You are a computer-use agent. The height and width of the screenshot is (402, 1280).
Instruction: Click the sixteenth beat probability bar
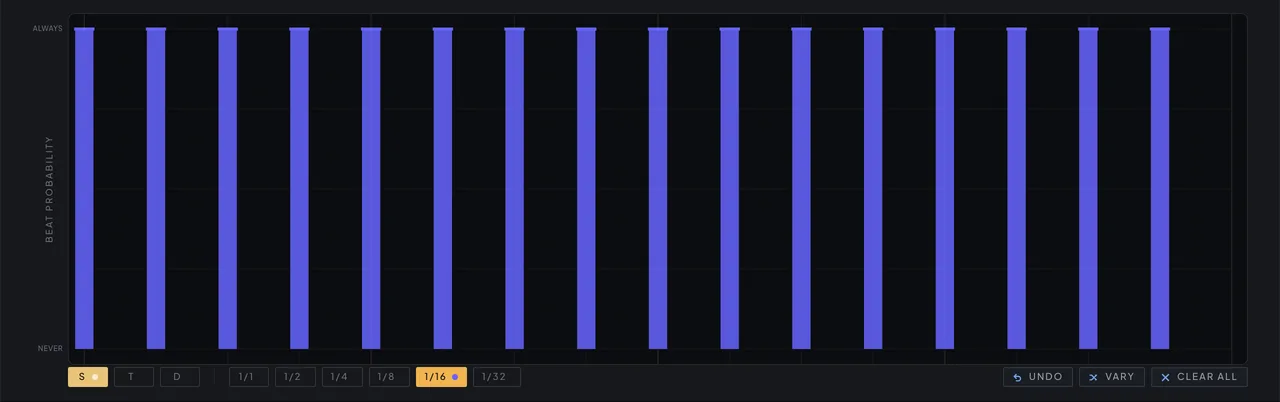1160,188
